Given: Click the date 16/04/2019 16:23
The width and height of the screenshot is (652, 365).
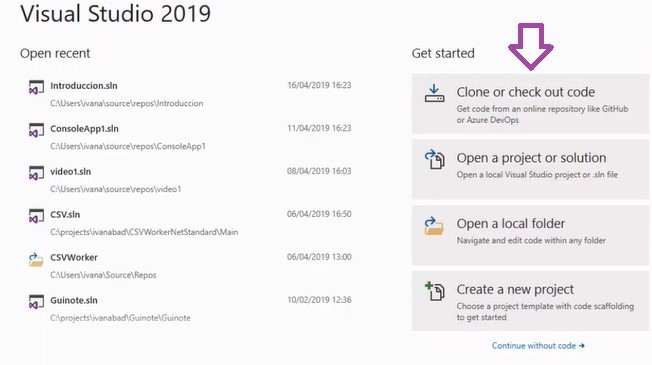Looking at the screenshot, I should pos(319,85).
